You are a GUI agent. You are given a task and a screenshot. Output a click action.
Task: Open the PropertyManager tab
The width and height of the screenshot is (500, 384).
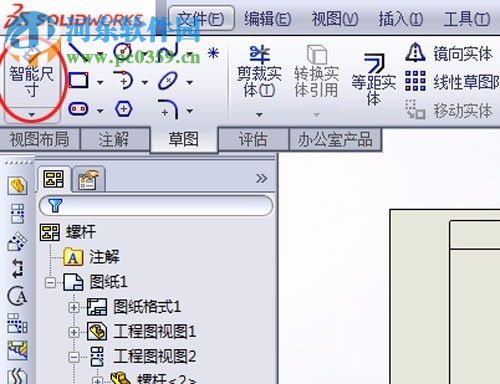[x=88, y=180]
